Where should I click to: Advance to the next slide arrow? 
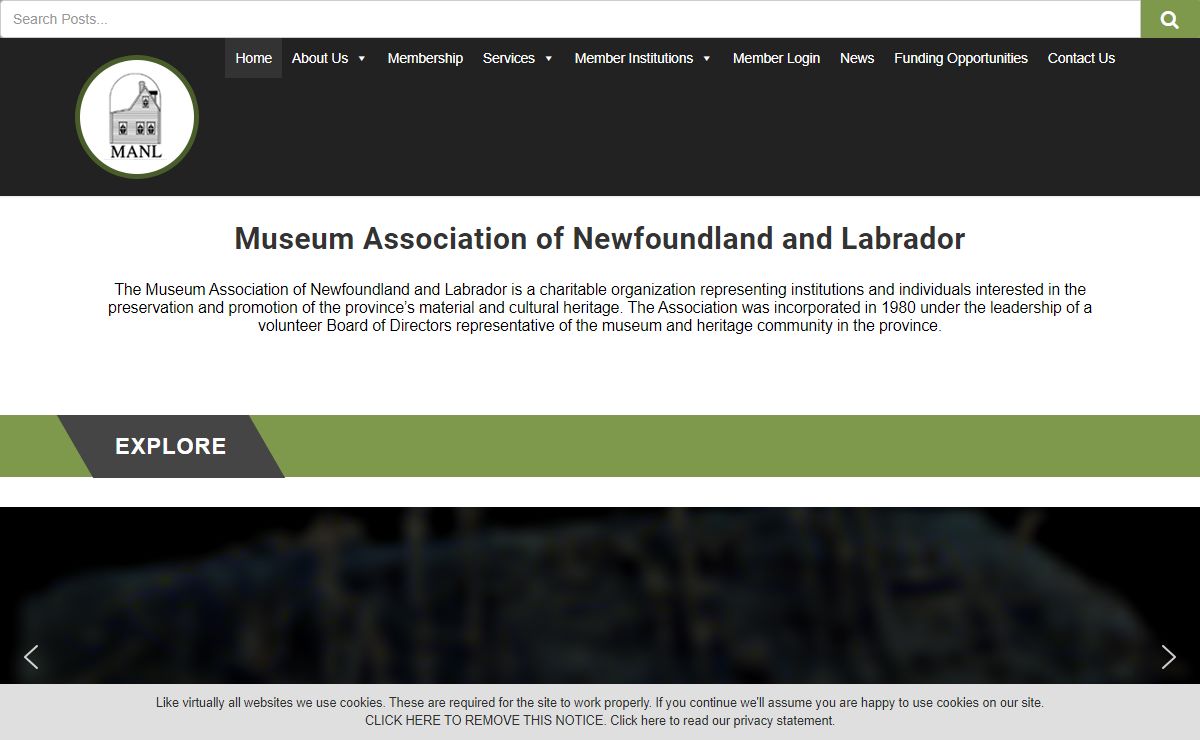(x=1168, y=657)
